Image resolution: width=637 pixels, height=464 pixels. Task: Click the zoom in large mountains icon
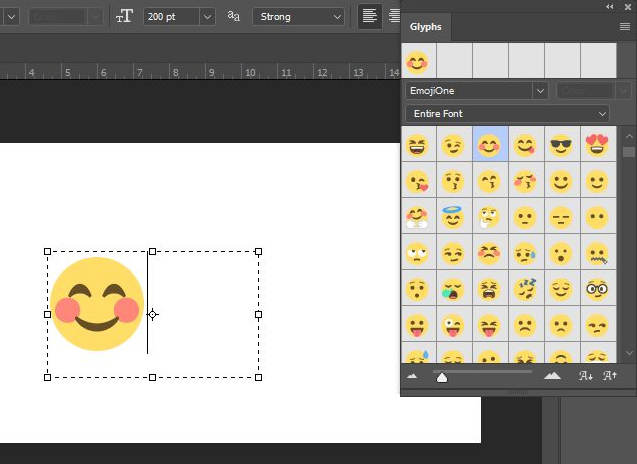tap(552, 376)
